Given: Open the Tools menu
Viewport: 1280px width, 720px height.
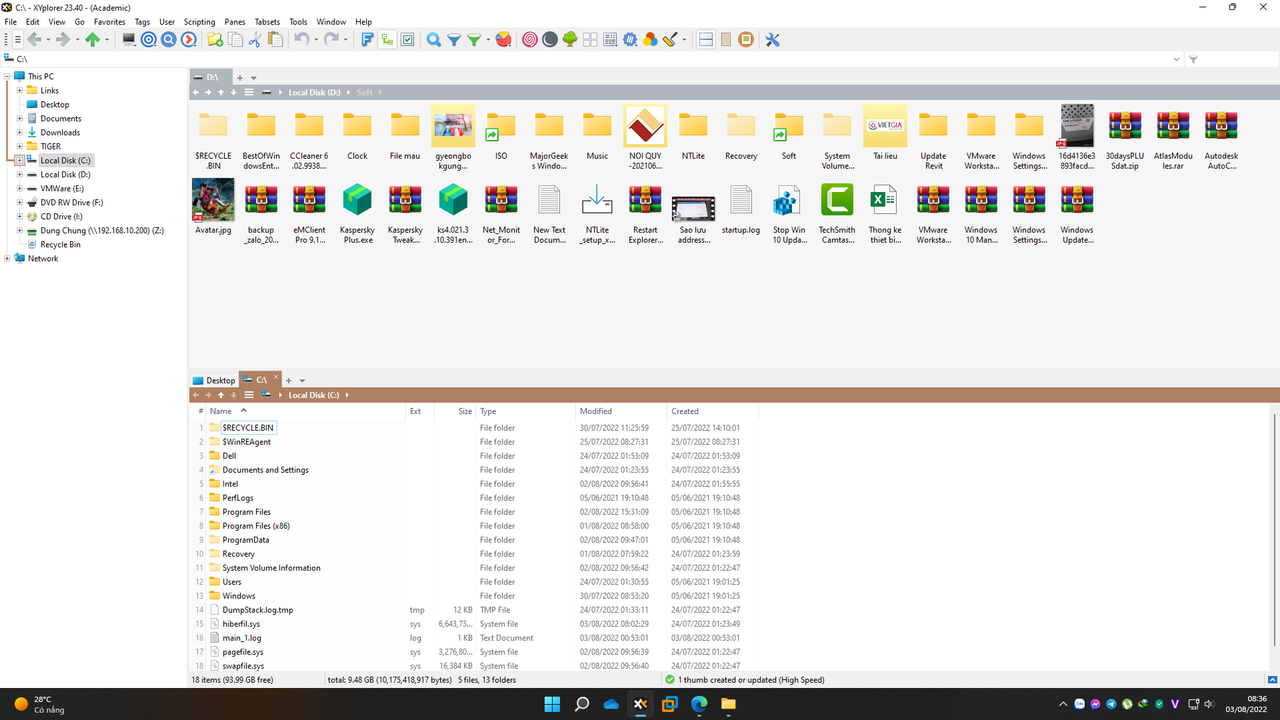Looking at the screenshot, I should pyautogui.click(x=297, y=21).
